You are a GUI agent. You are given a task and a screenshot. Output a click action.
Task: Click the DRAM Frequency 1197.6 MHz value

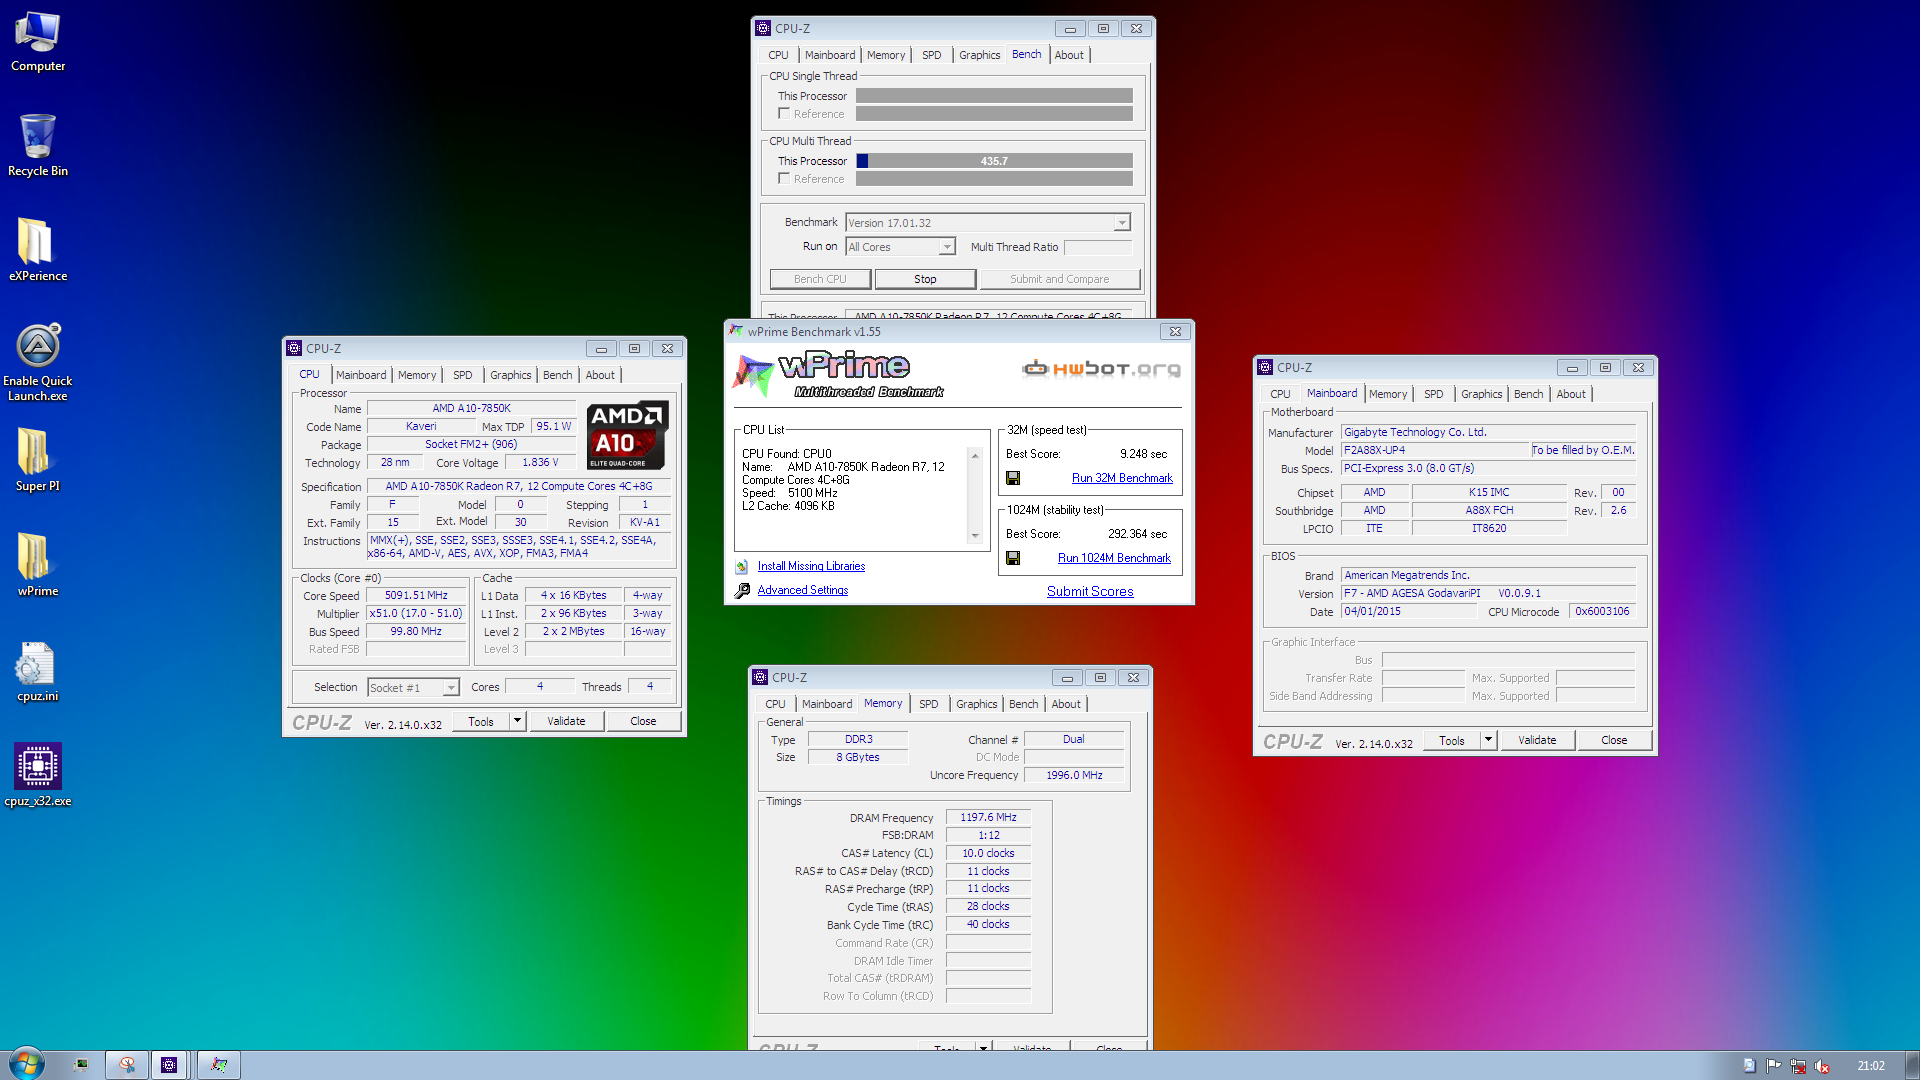click(988, 817)
